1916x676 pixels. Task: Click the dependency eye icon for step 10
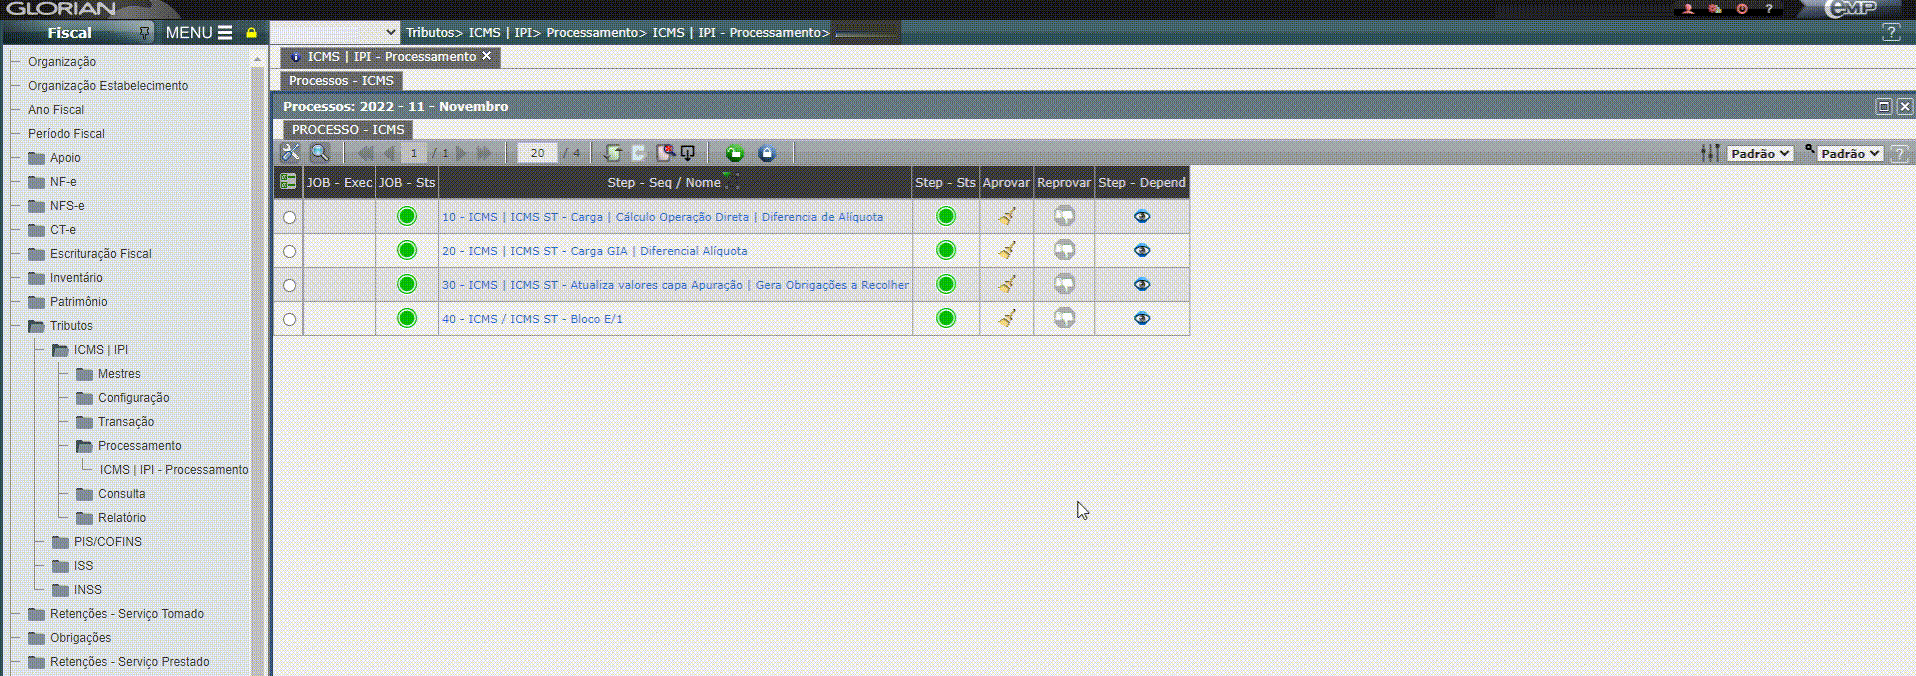(1142, 217)
